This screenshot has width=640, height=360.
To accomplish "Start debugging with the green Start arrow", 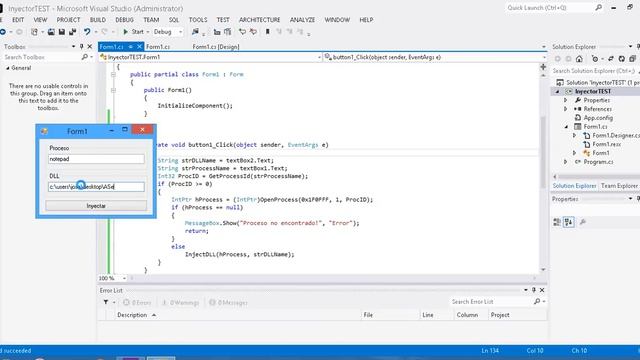I will (126, 32).
